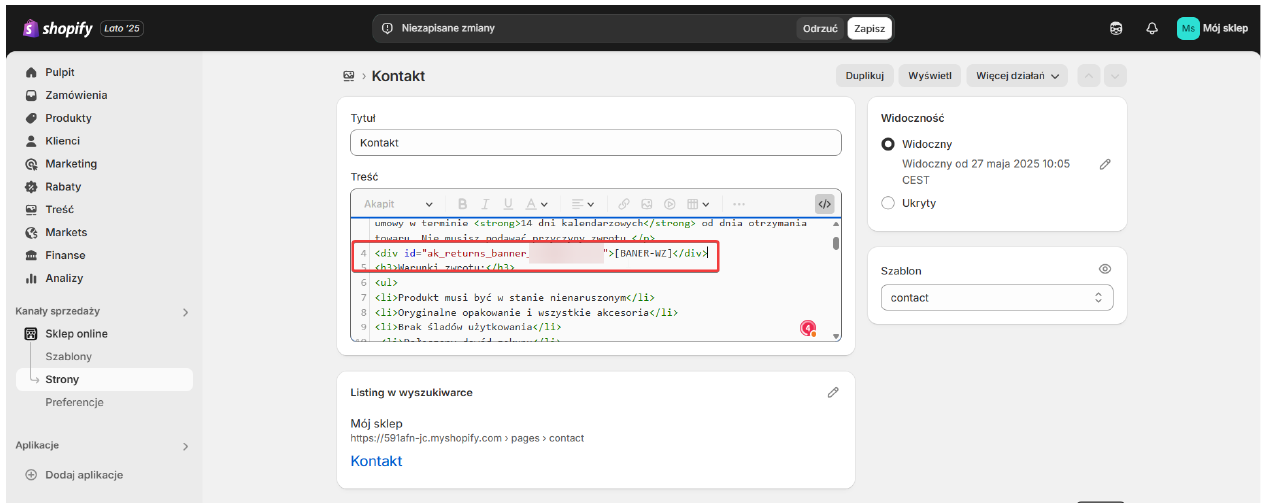
Task: Open the insert table dropdown
Action: click(698, 204)
